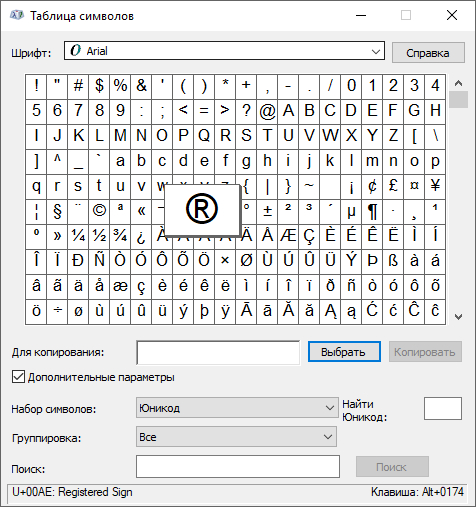
Task: Select the superscript two ² character
Action: 288,212
